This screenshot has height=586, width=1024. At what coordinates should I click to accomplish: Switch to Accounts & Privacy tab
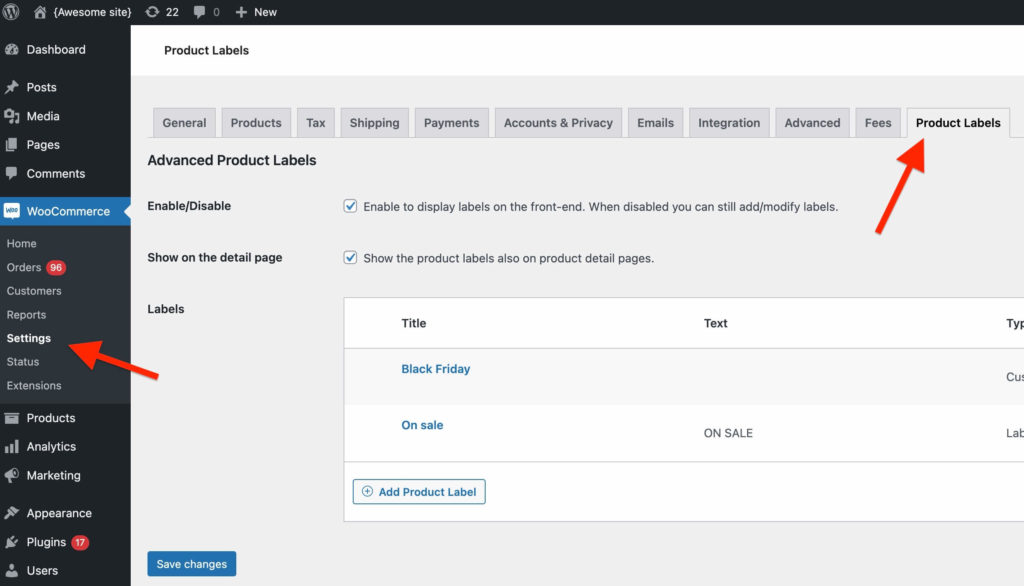(x=558, y=123)
